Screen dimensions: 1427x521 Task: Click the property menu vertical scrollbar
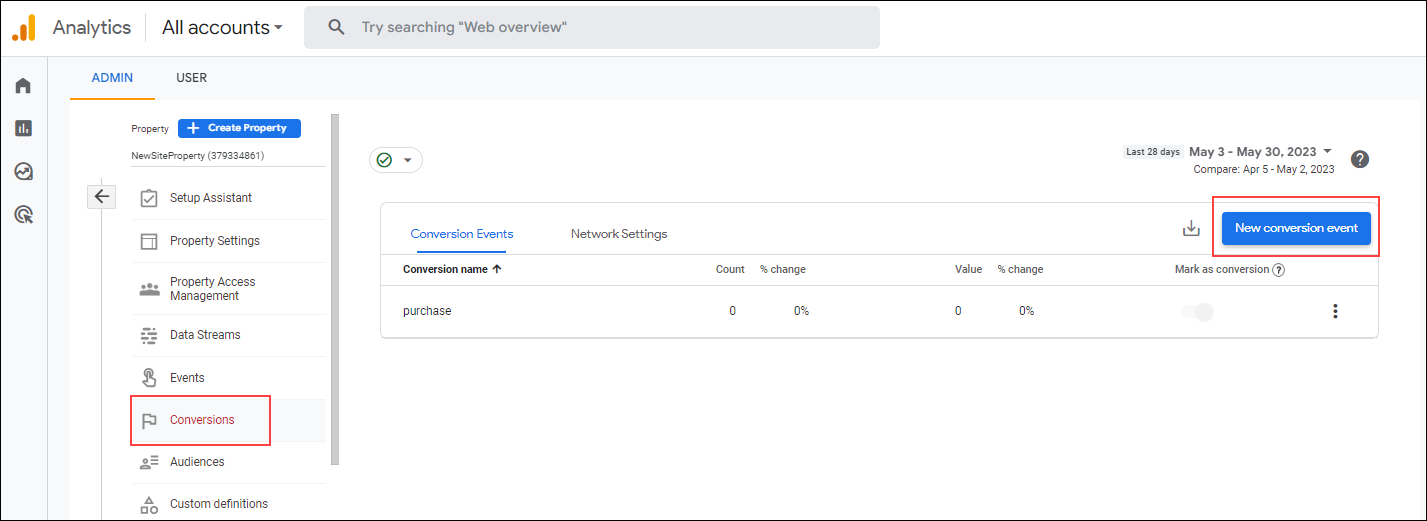[335, 290]
